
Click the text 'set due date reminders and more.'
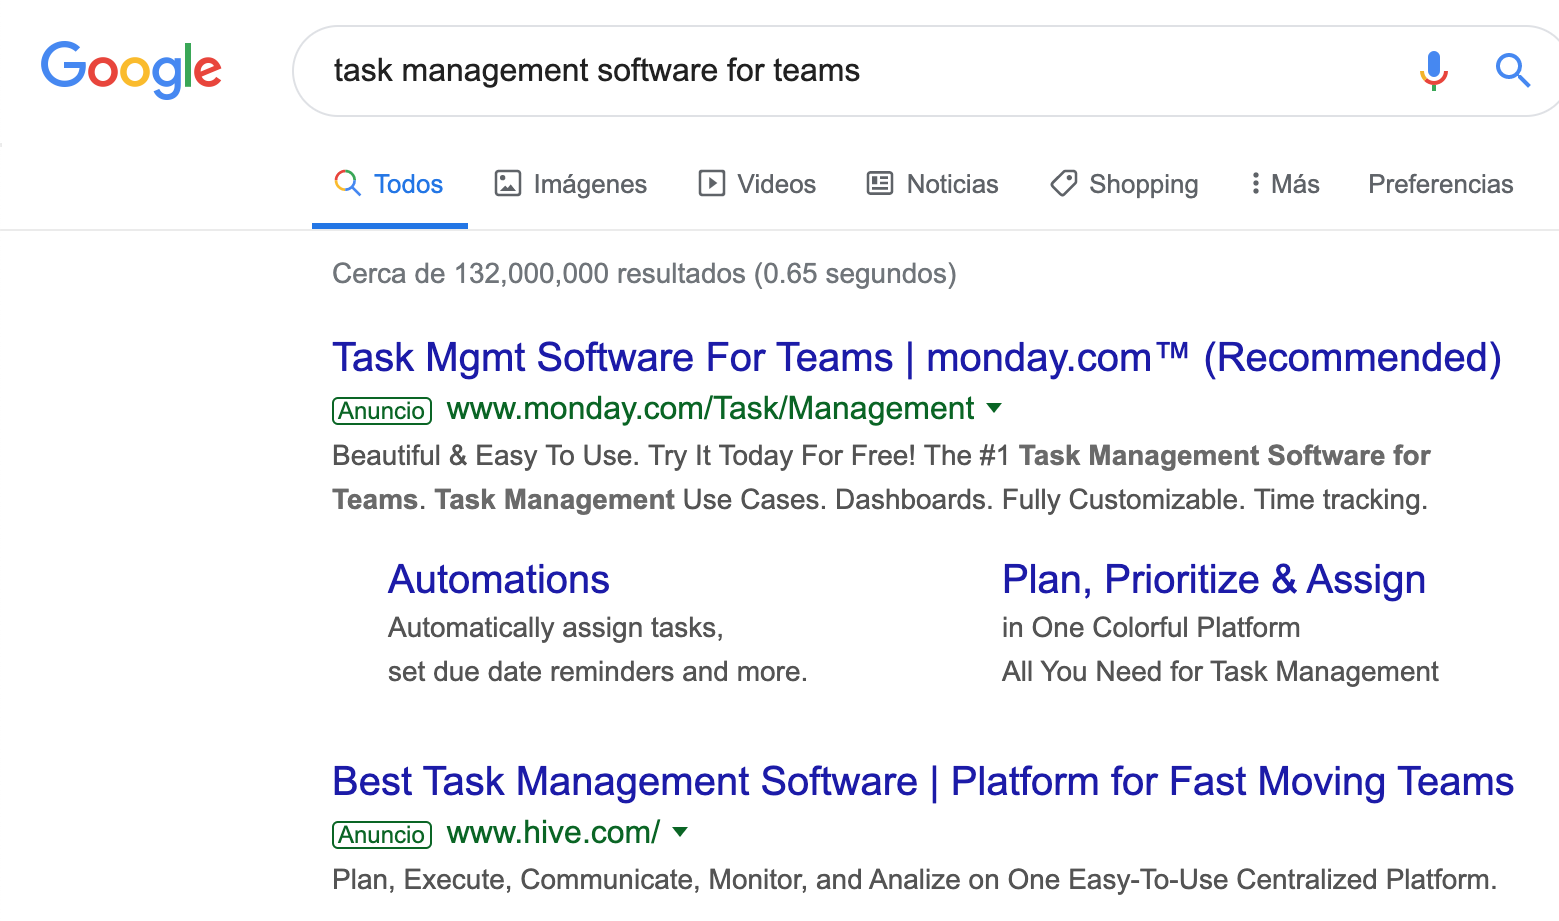click(x=598, y=672)
